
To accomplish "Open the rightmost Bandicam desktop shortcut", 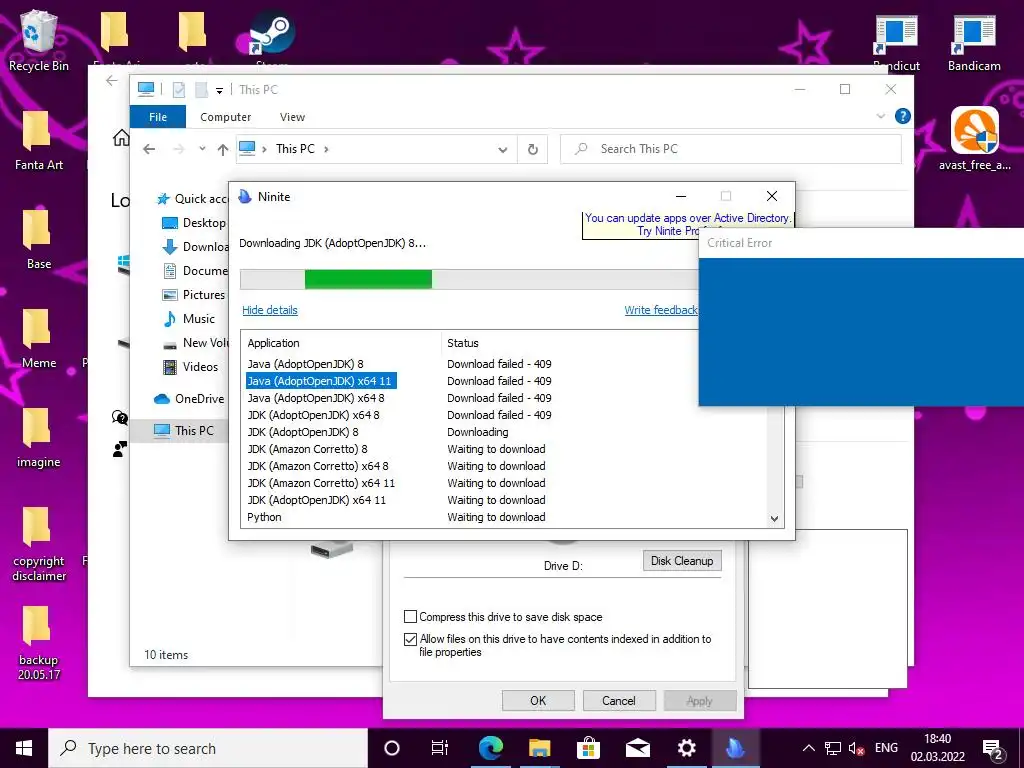I will (x=974, y=42).
